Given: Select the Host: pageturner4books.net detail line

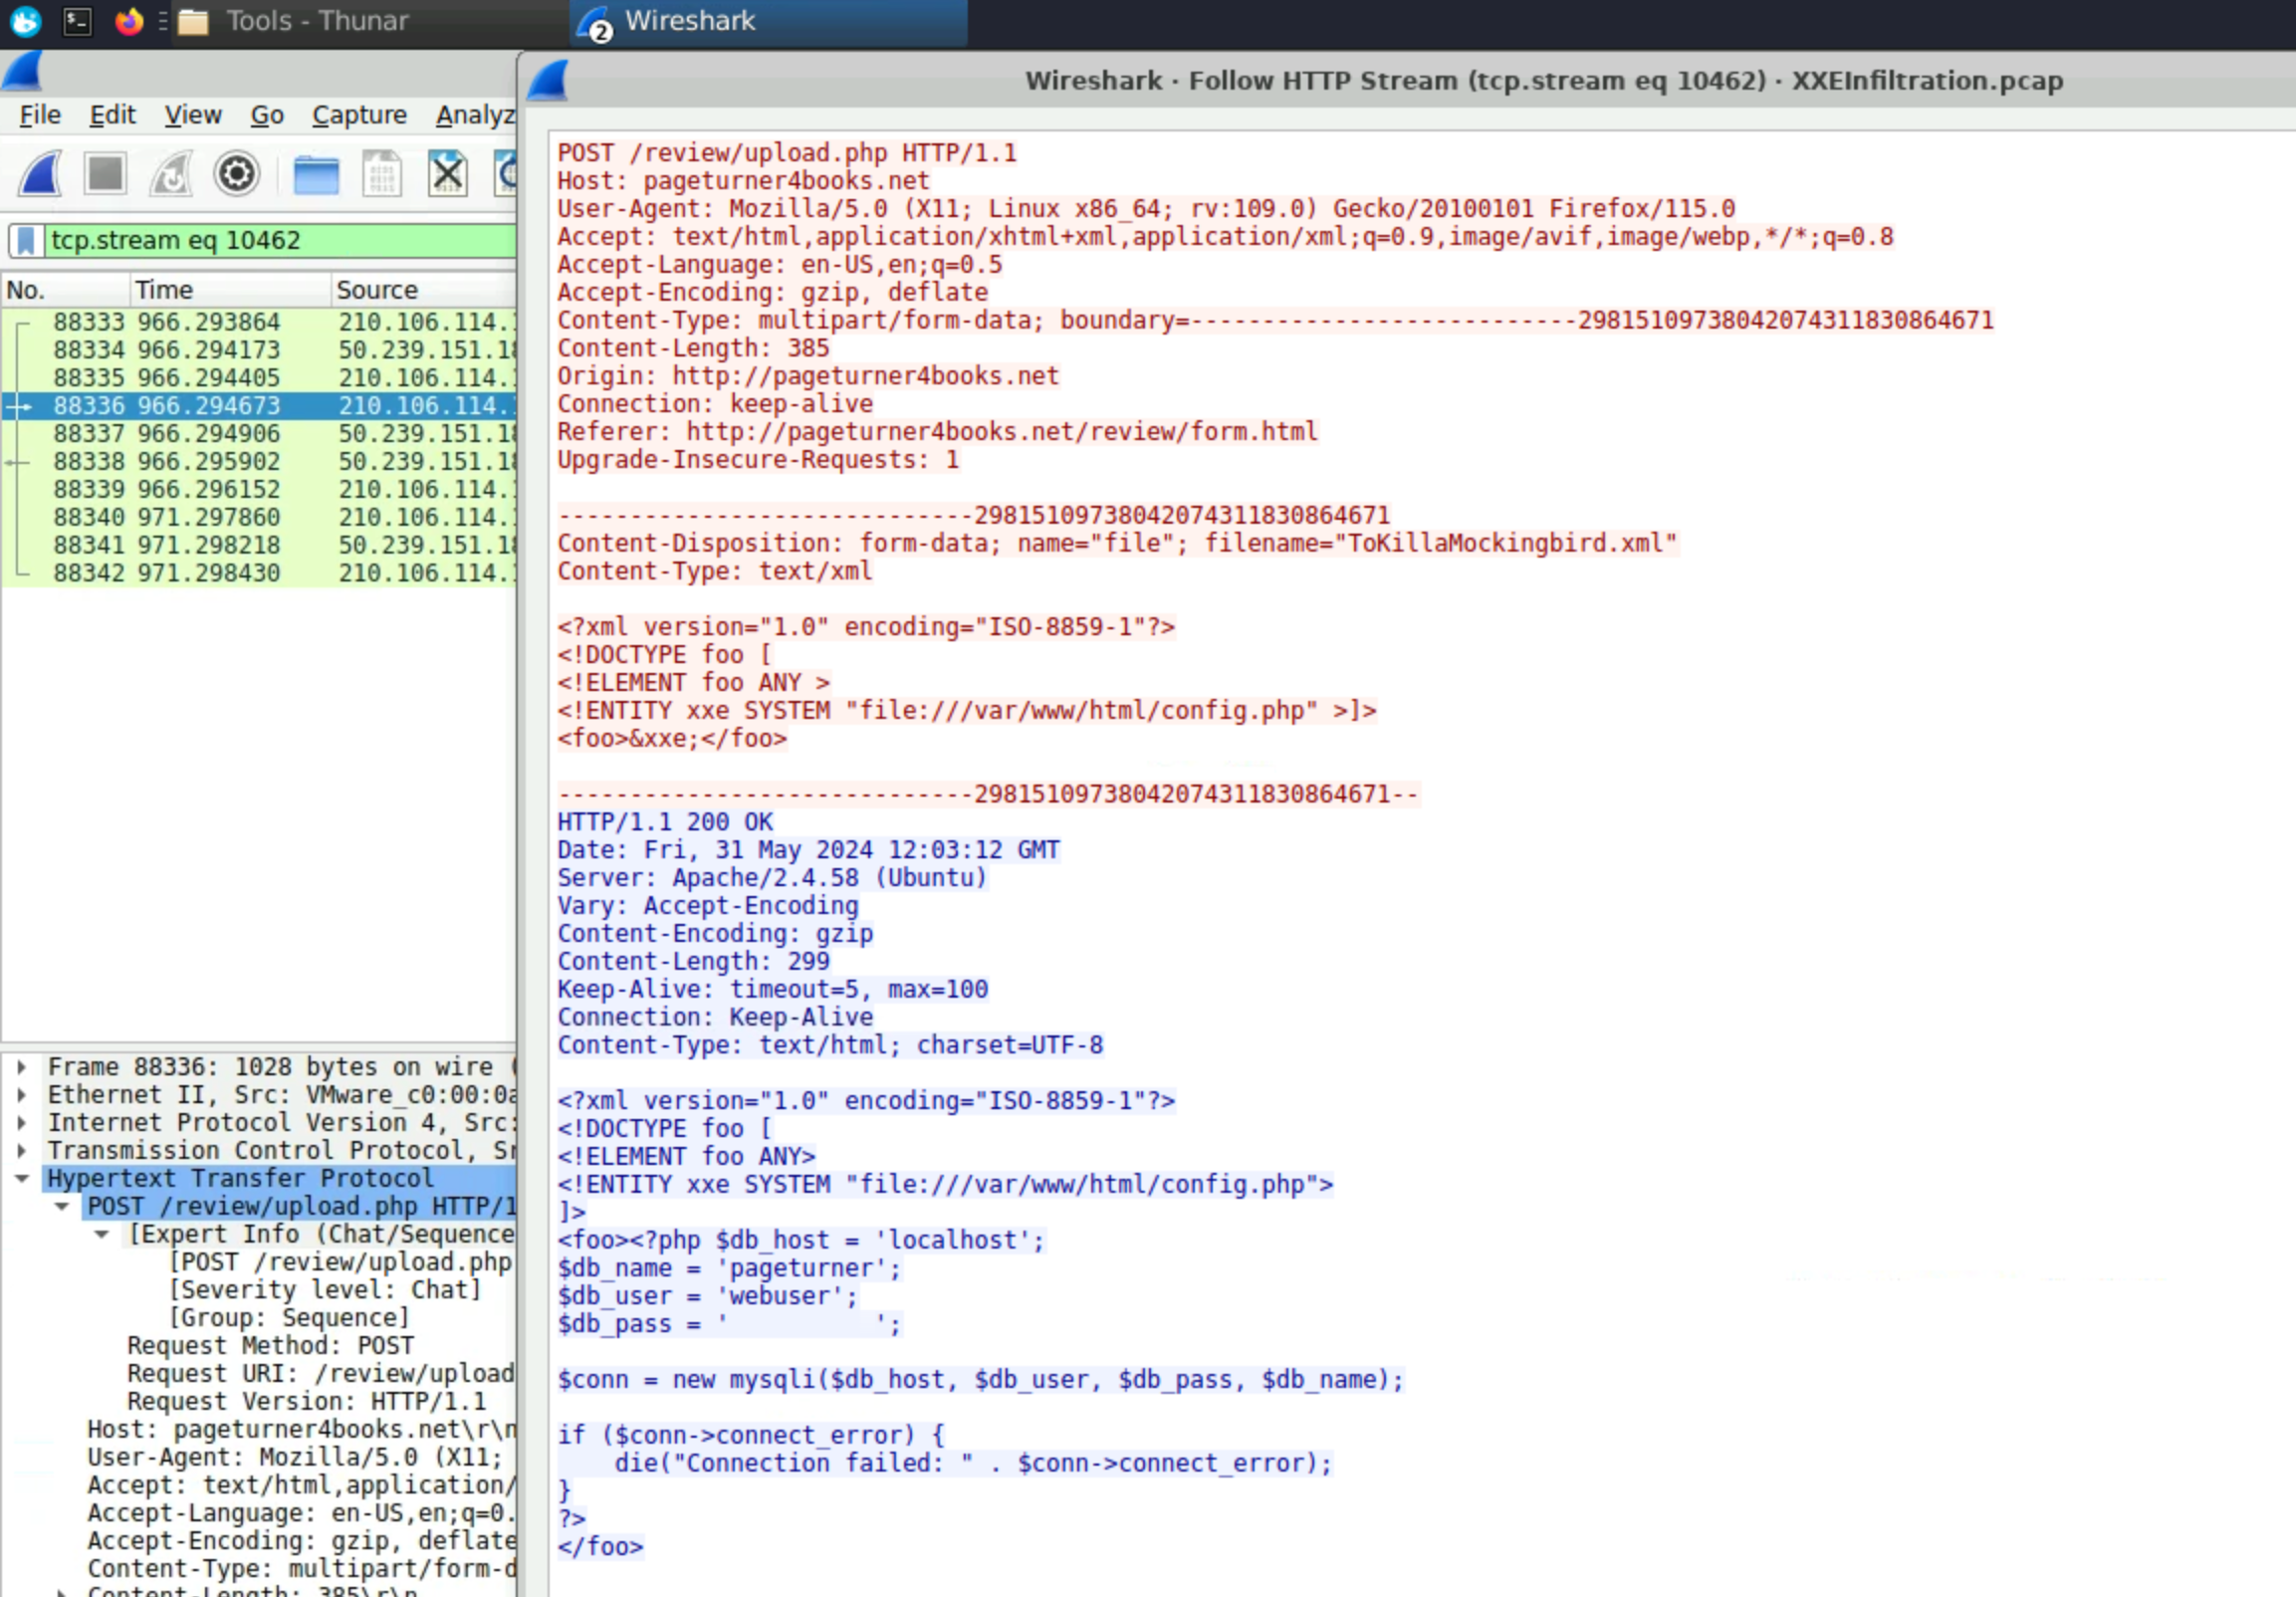Looking at the screenshot, I should (301, 1430).
